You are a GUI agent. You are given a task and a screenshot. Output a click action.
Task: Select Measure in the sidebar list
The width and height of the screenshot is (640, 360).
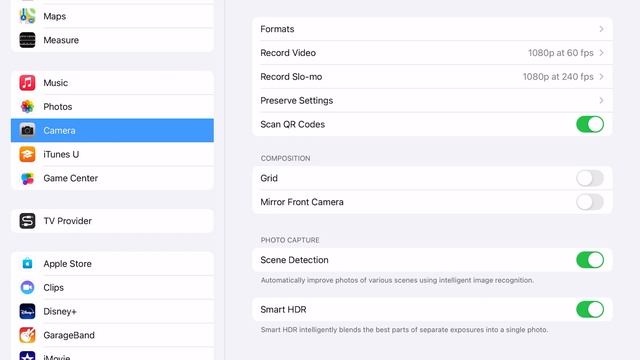pos(112,40)
